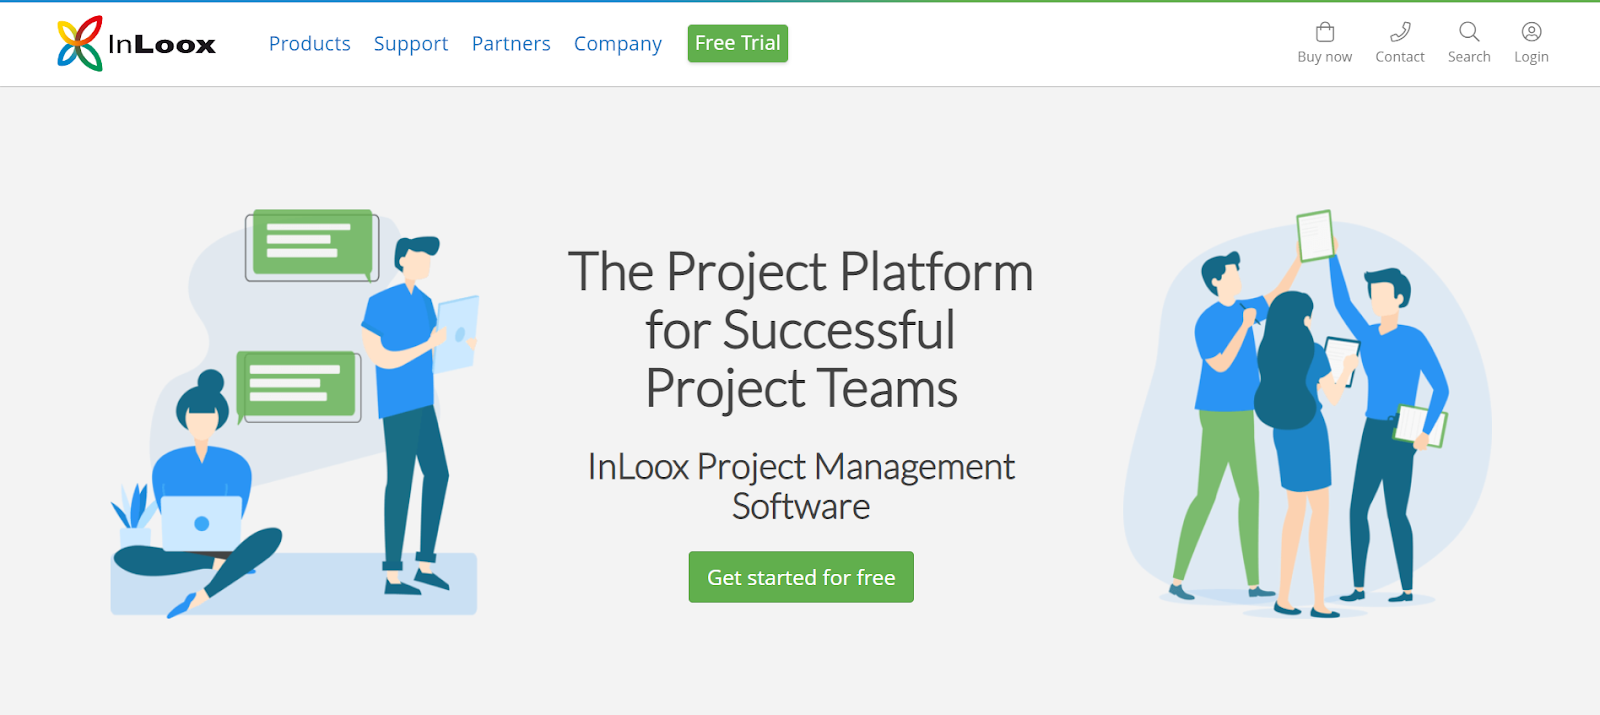Click the Contact phone icon
The width and height of the screenshot is (1600, 715).
(1400, 32)
